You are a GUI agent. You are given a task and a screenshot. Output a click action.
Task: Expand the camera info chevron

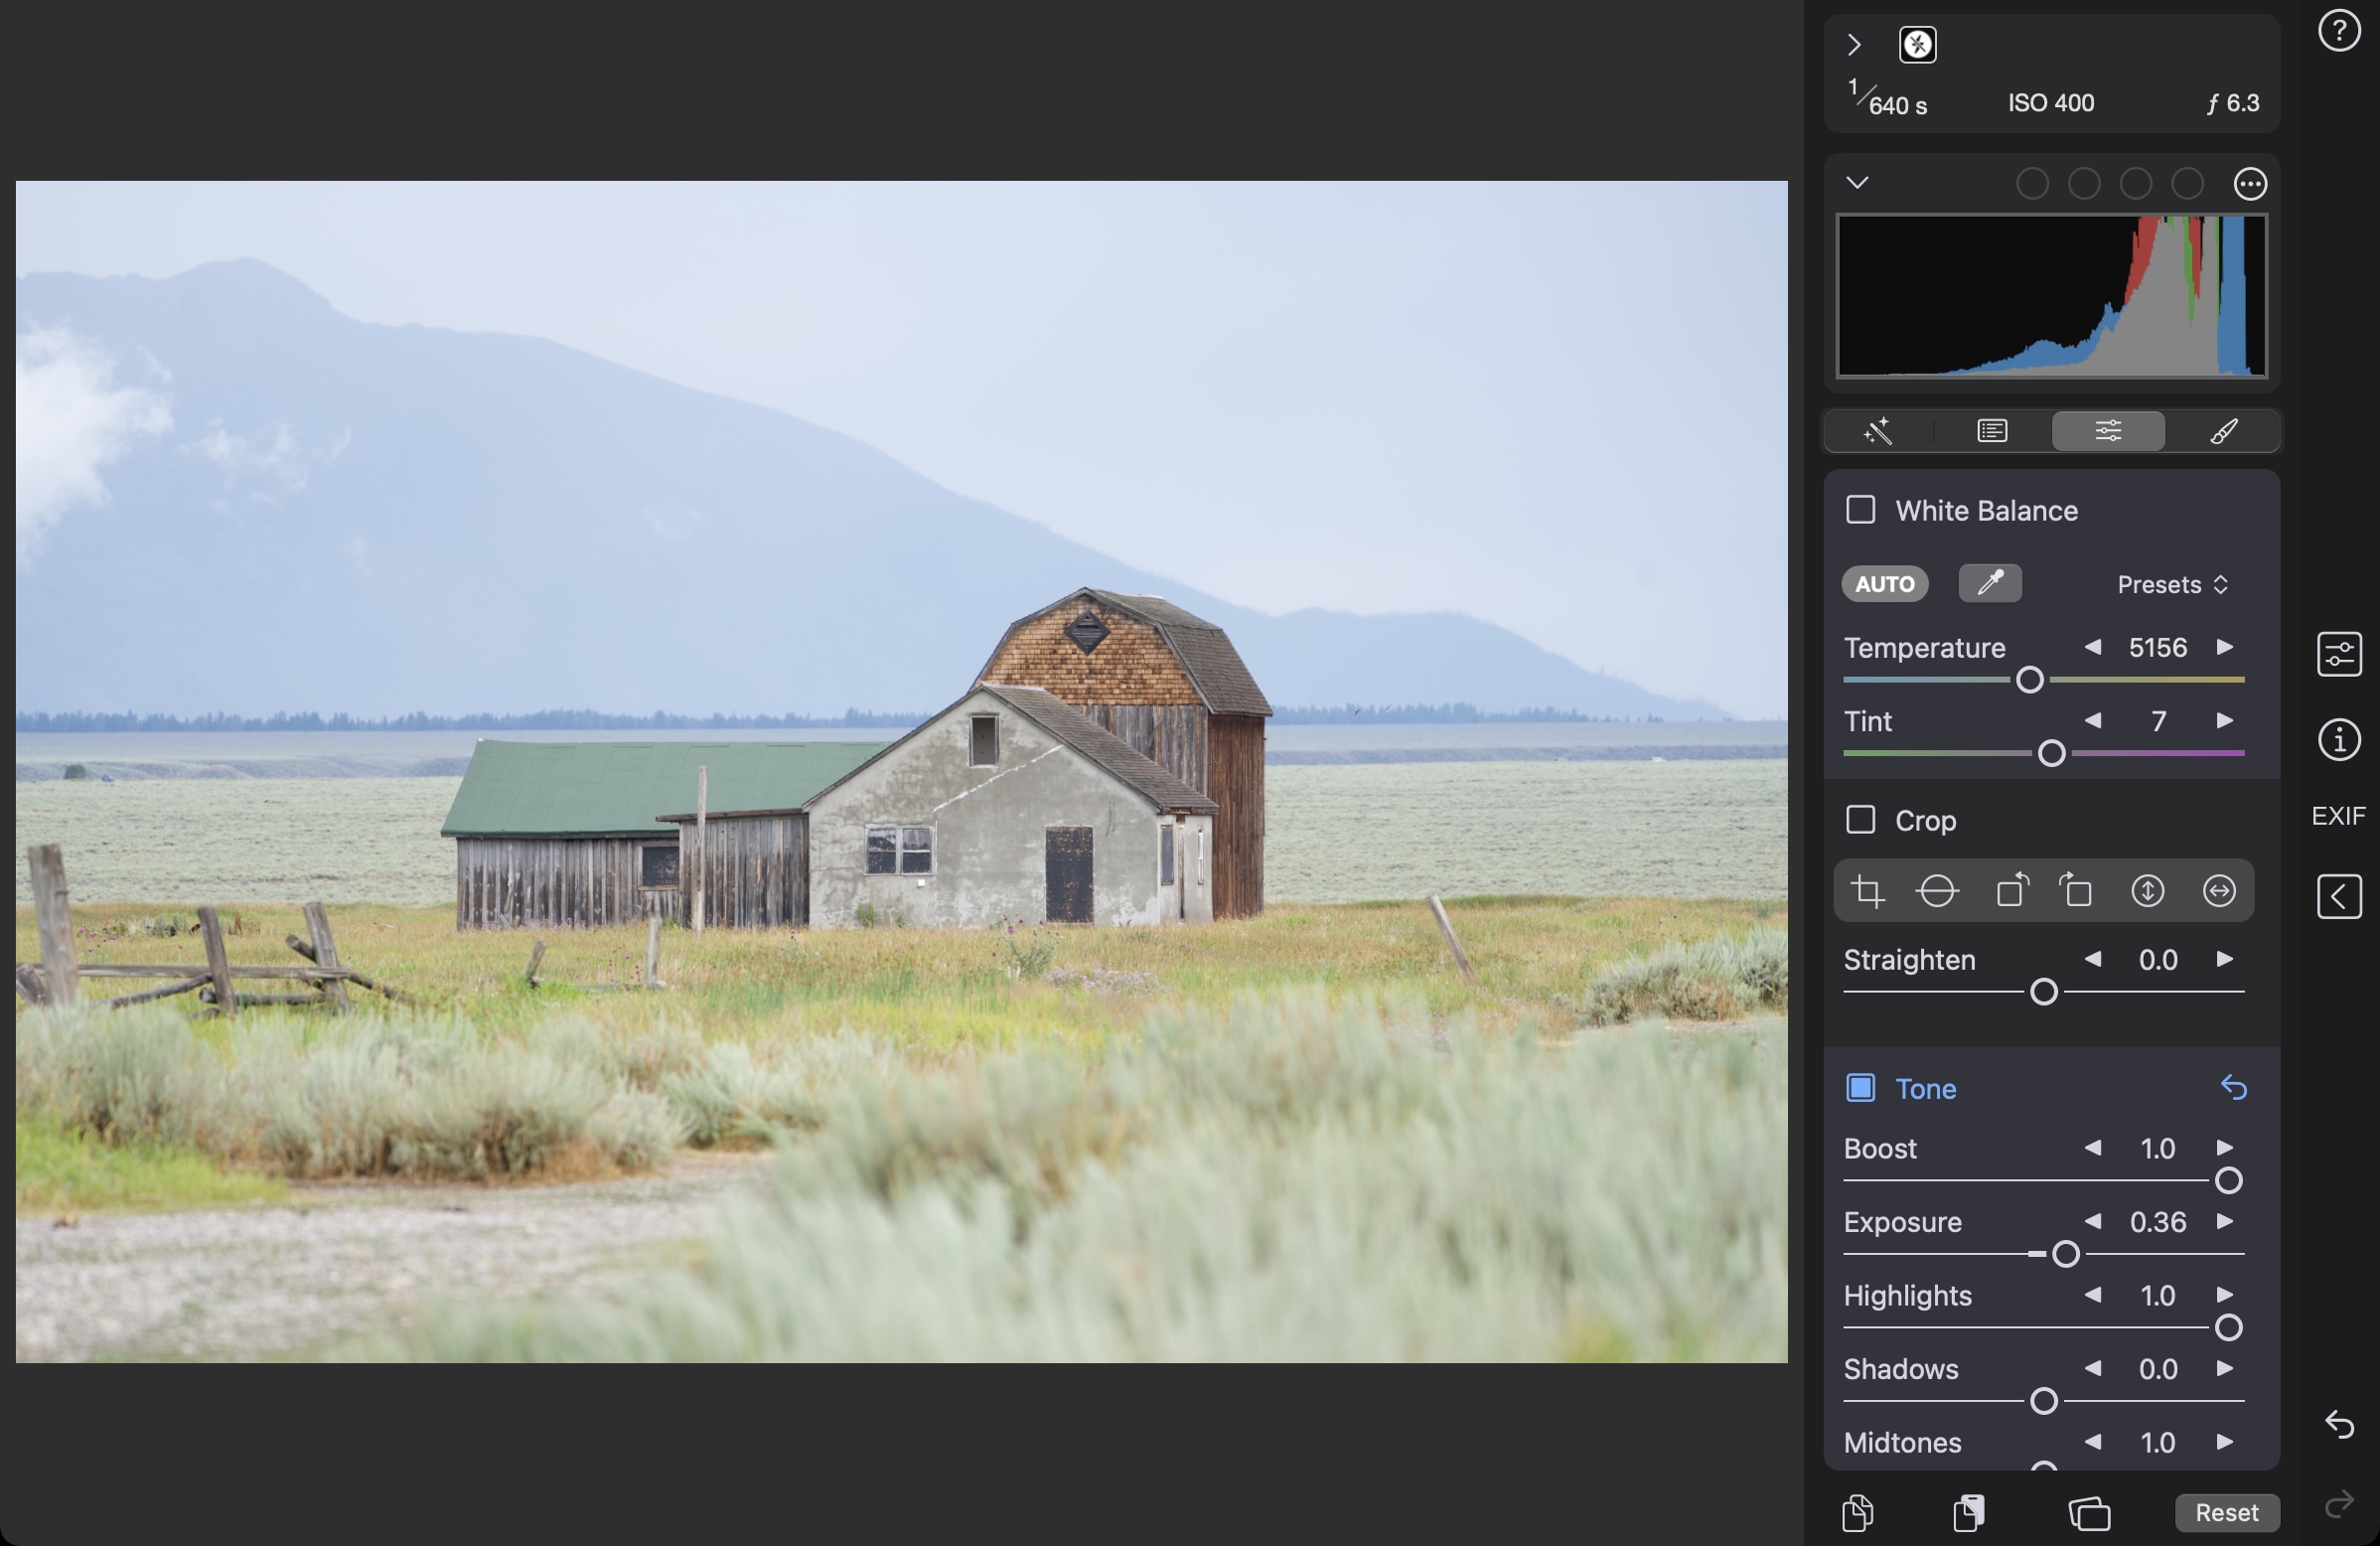point(1854,45)
